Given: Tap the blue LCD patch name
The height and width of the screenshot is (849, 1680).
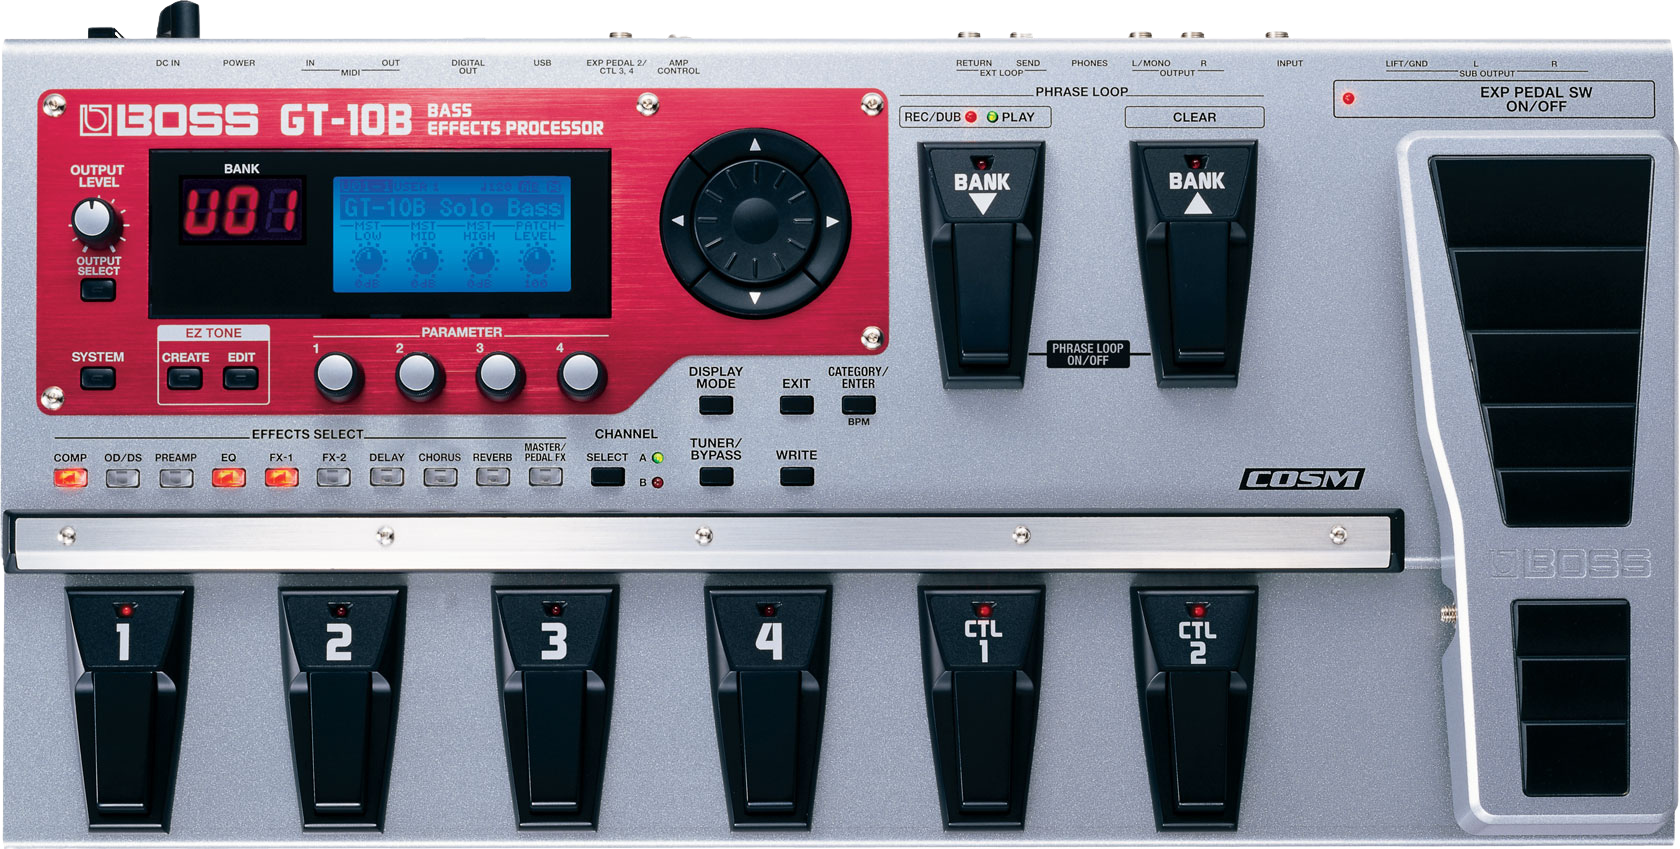Looking at the screenshot, I should (451, 208).
